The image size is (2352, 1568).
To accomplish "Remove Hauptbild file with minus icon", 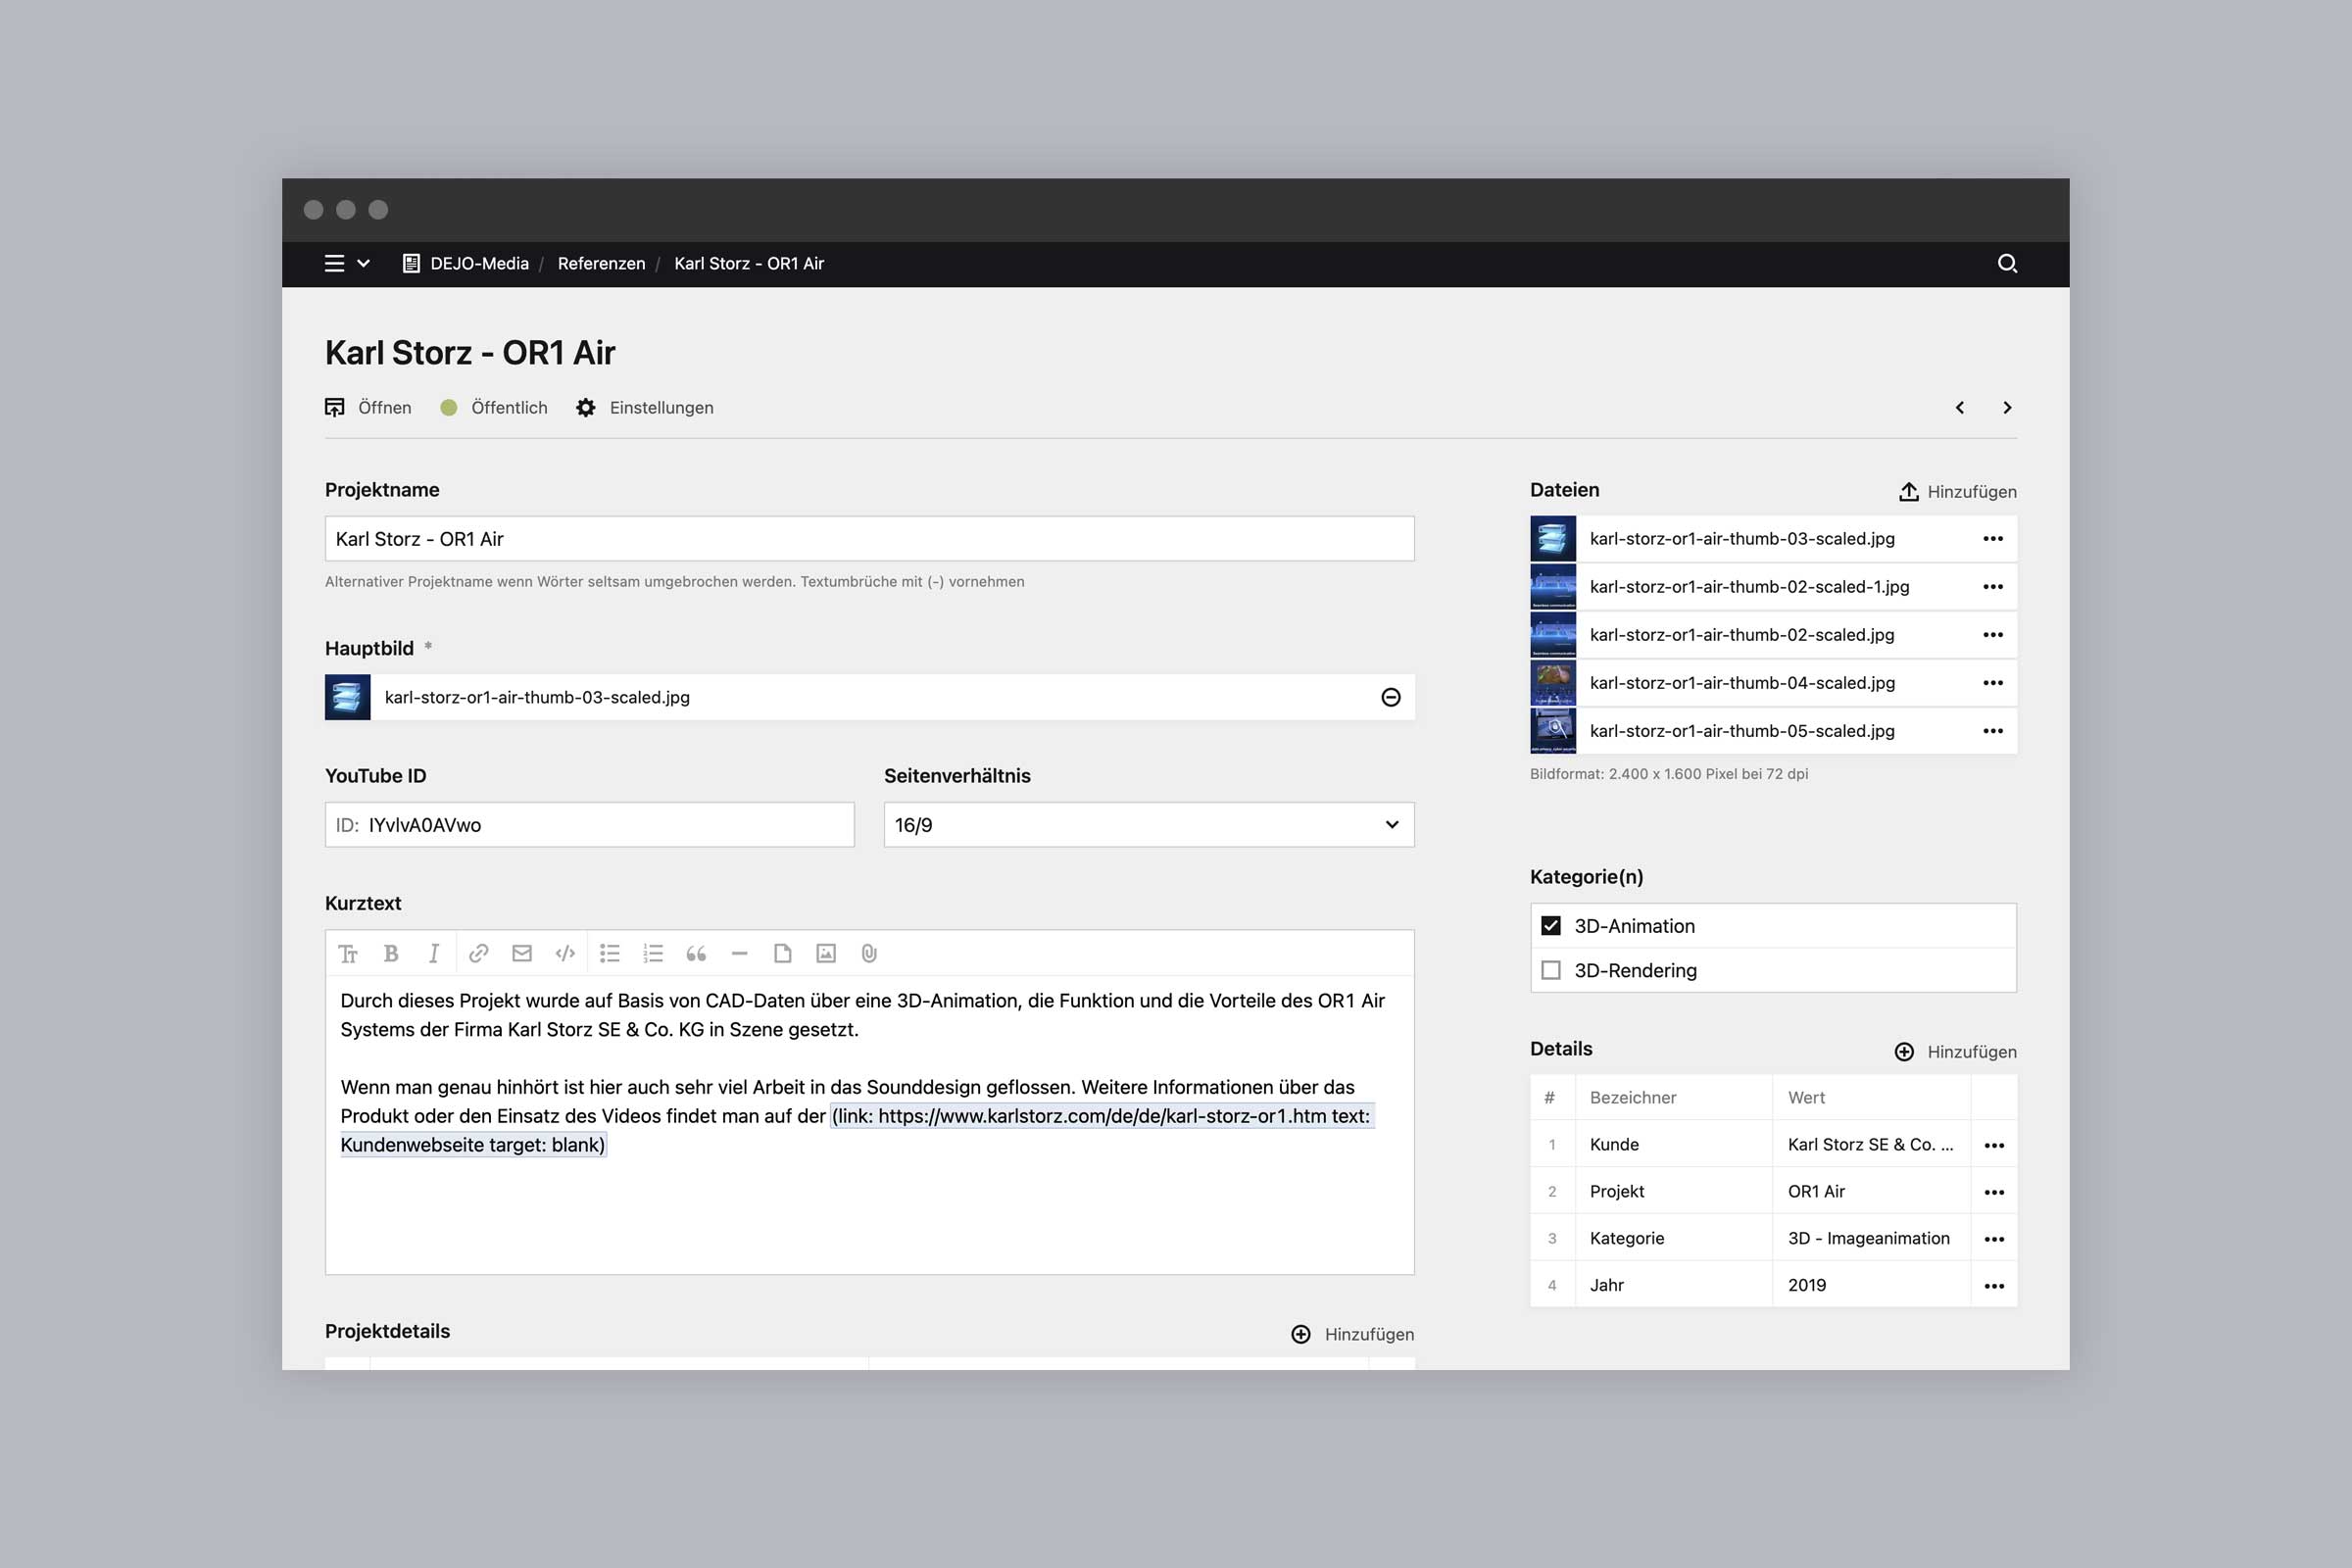I will click(1390, 697).
